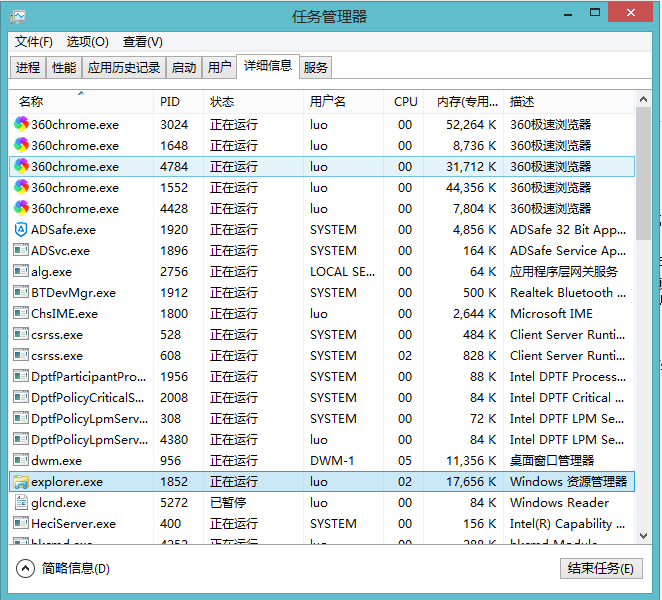The height and width of the screenshot is (600, 662).
Task: Click the explorer.exe folder icon
Action: 21,481
